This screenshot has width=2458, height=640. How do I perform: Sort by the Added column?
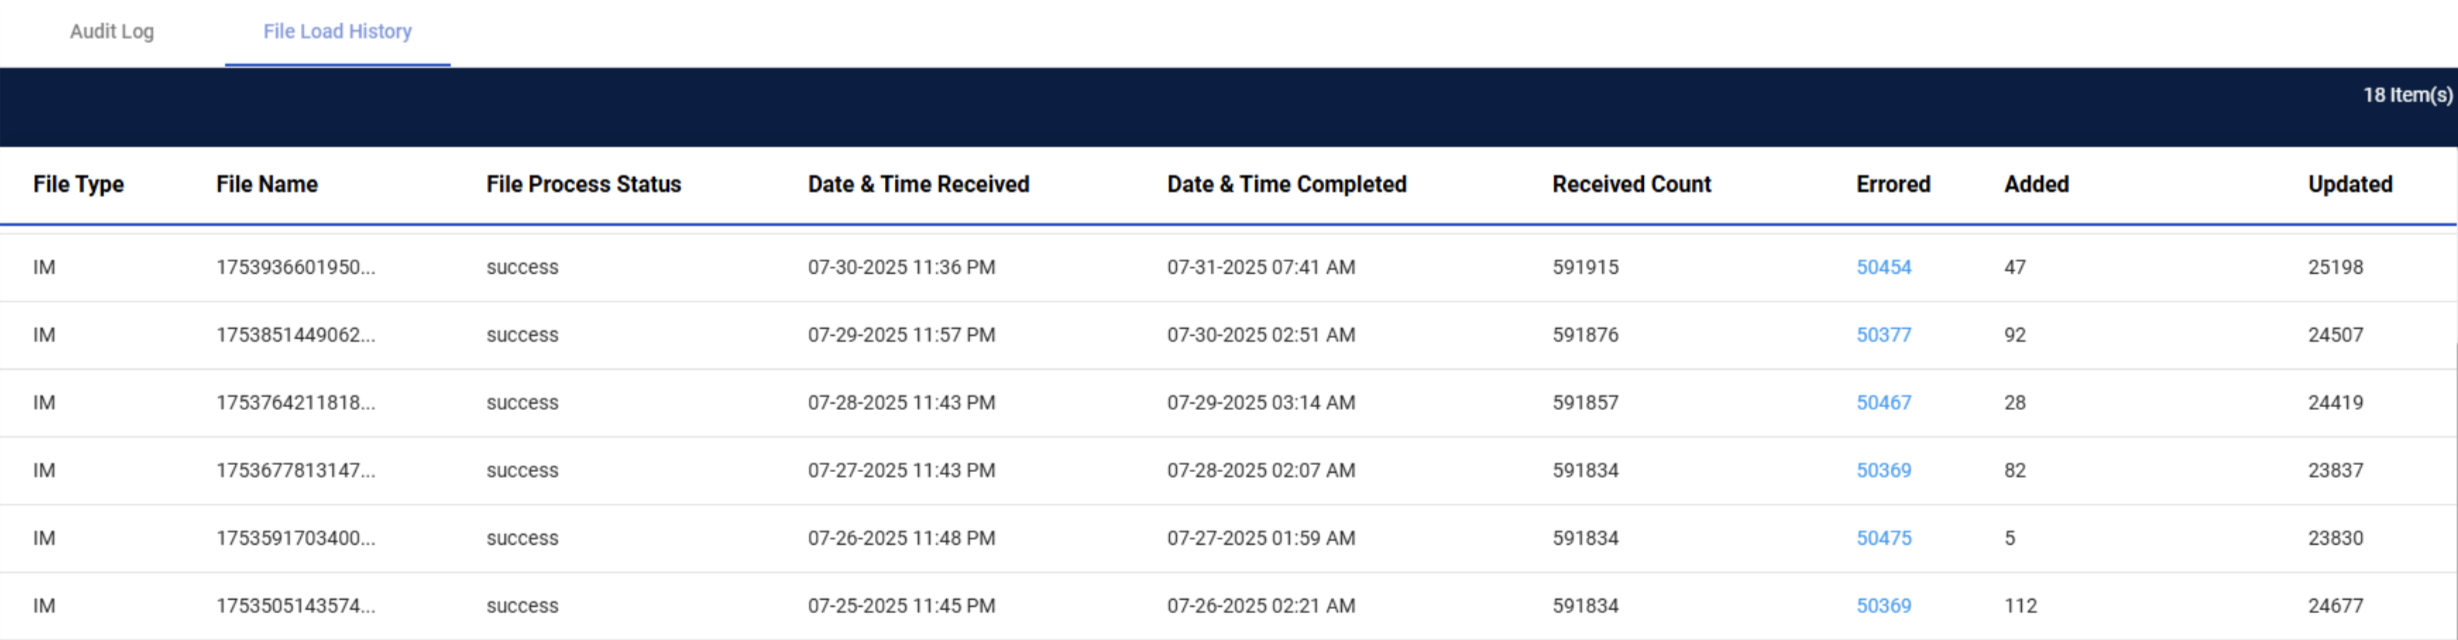2036,184
